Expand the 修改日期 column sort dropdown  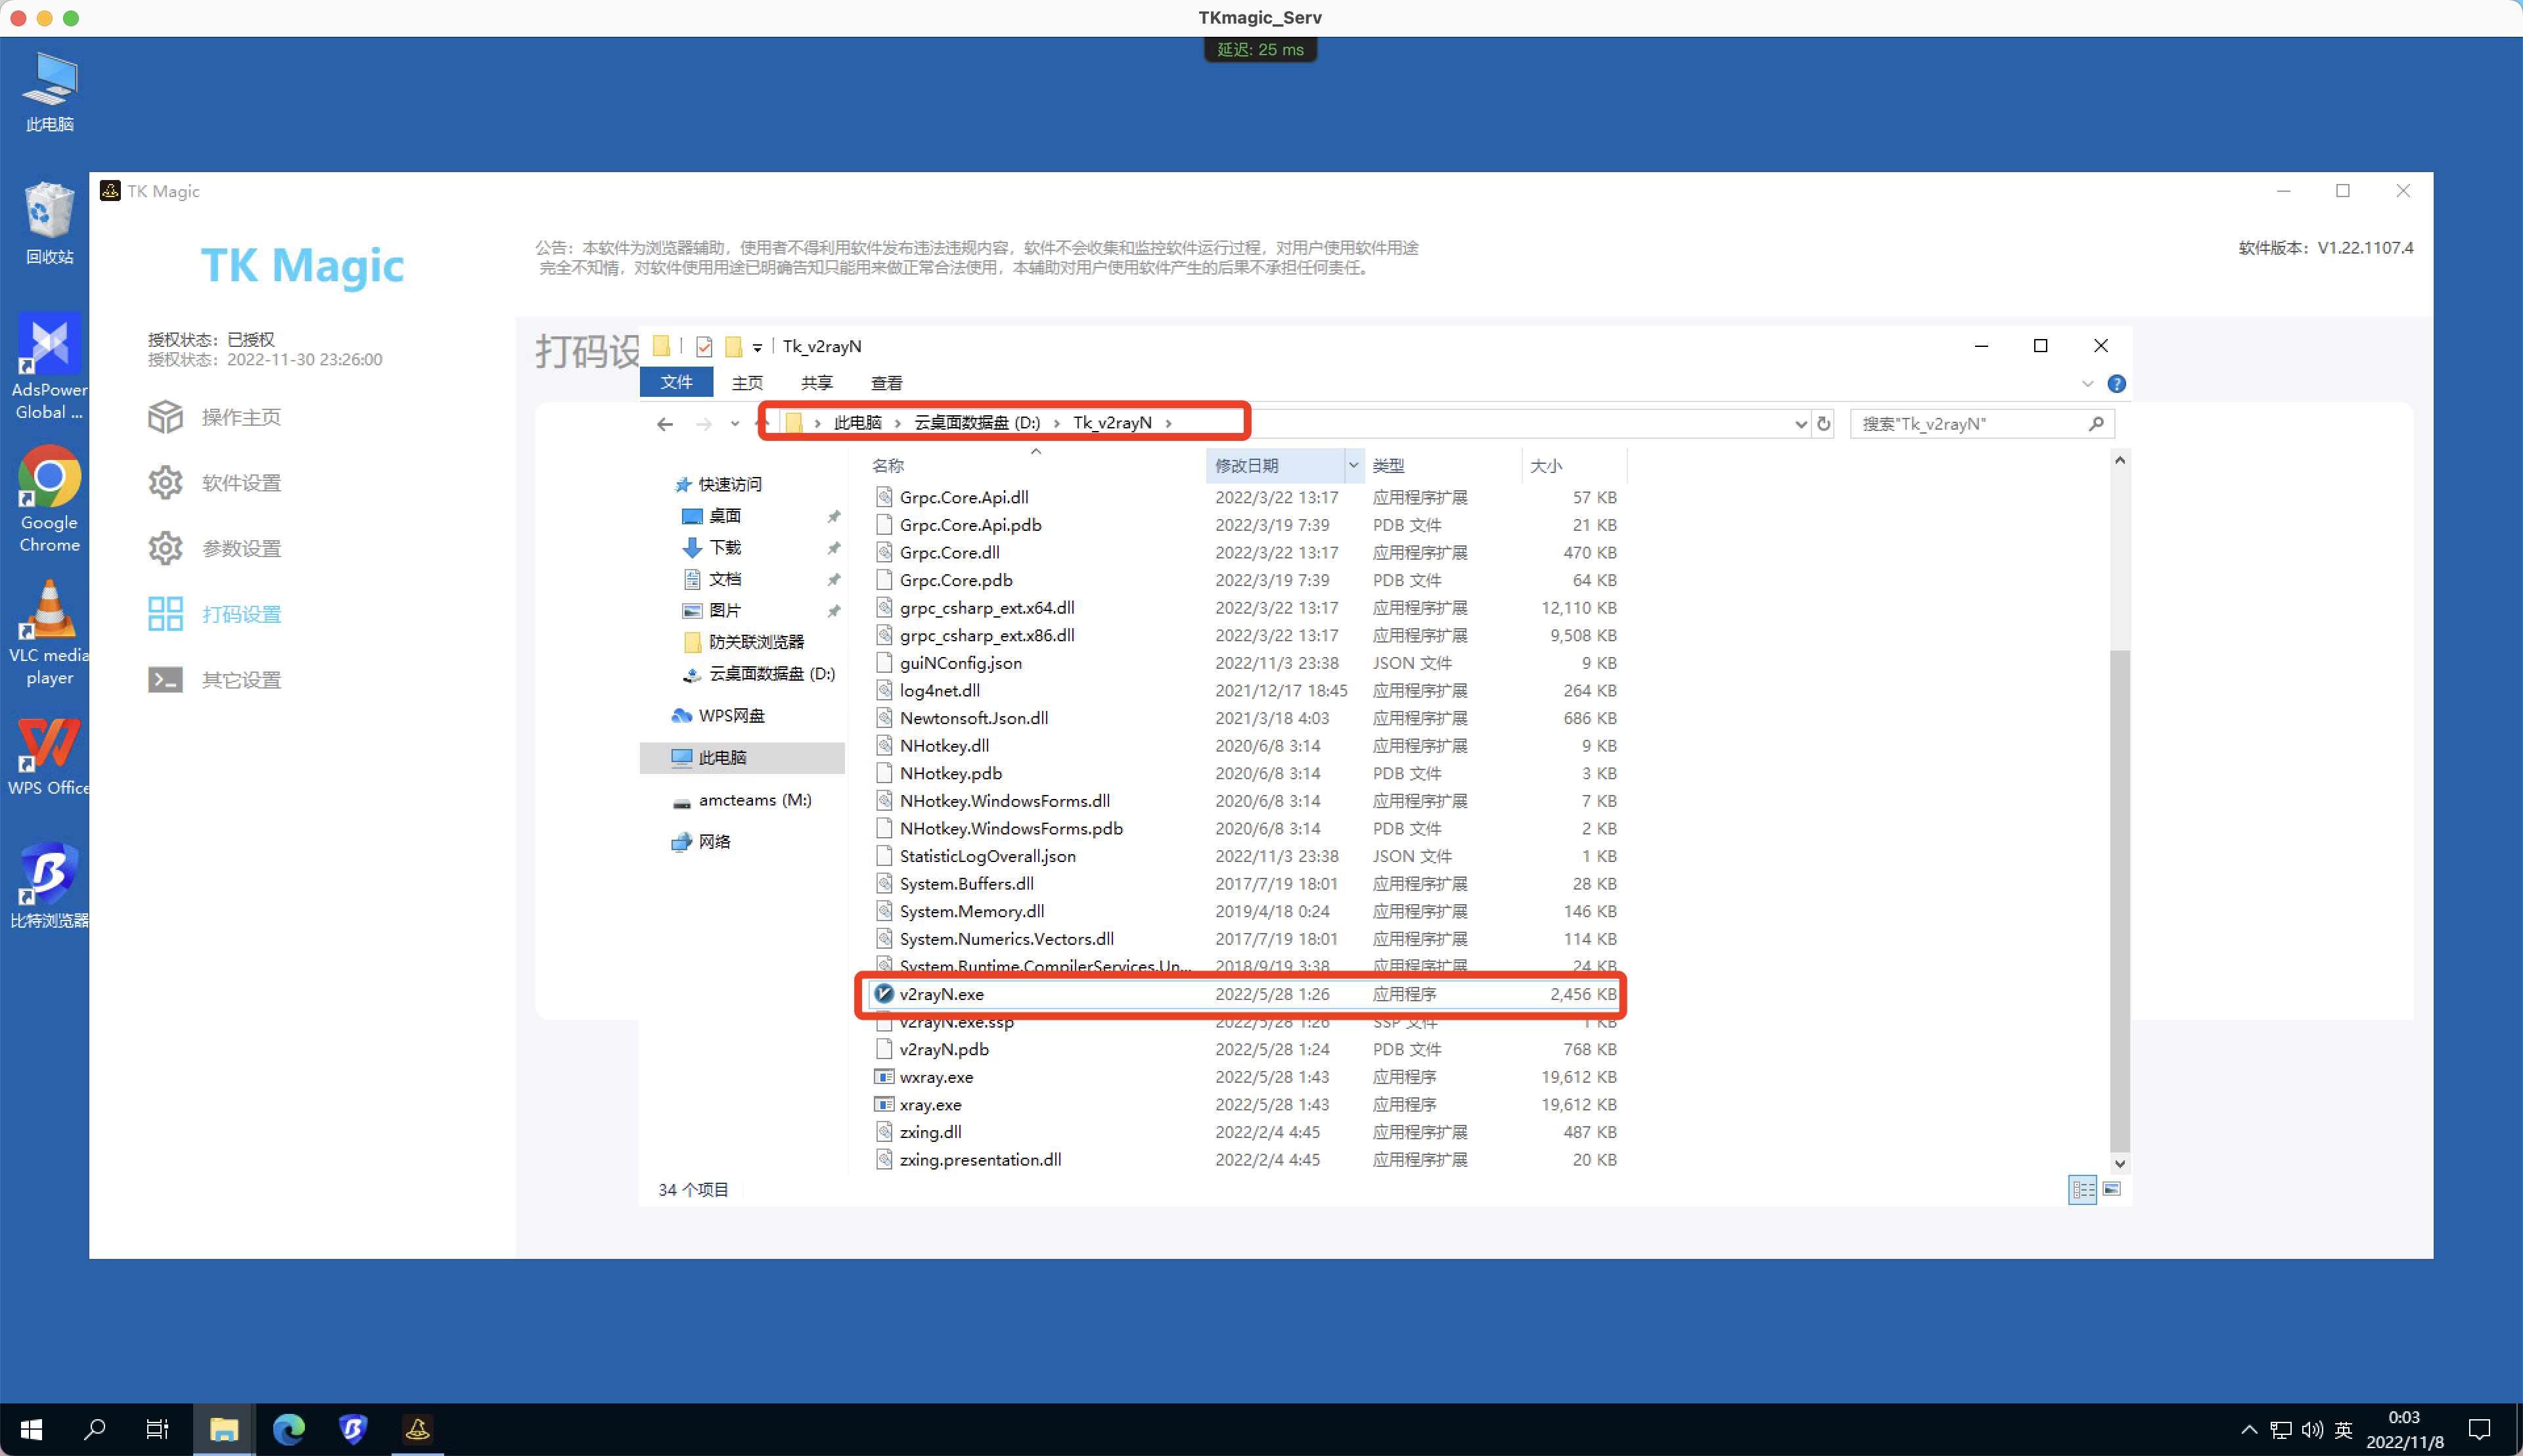click(1354, 465)
